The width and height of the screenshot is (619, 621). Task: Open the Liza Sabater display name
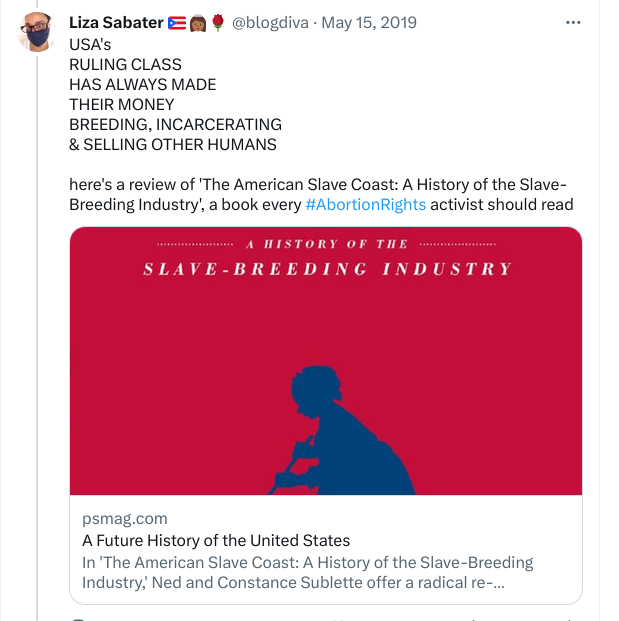[116, 23]
